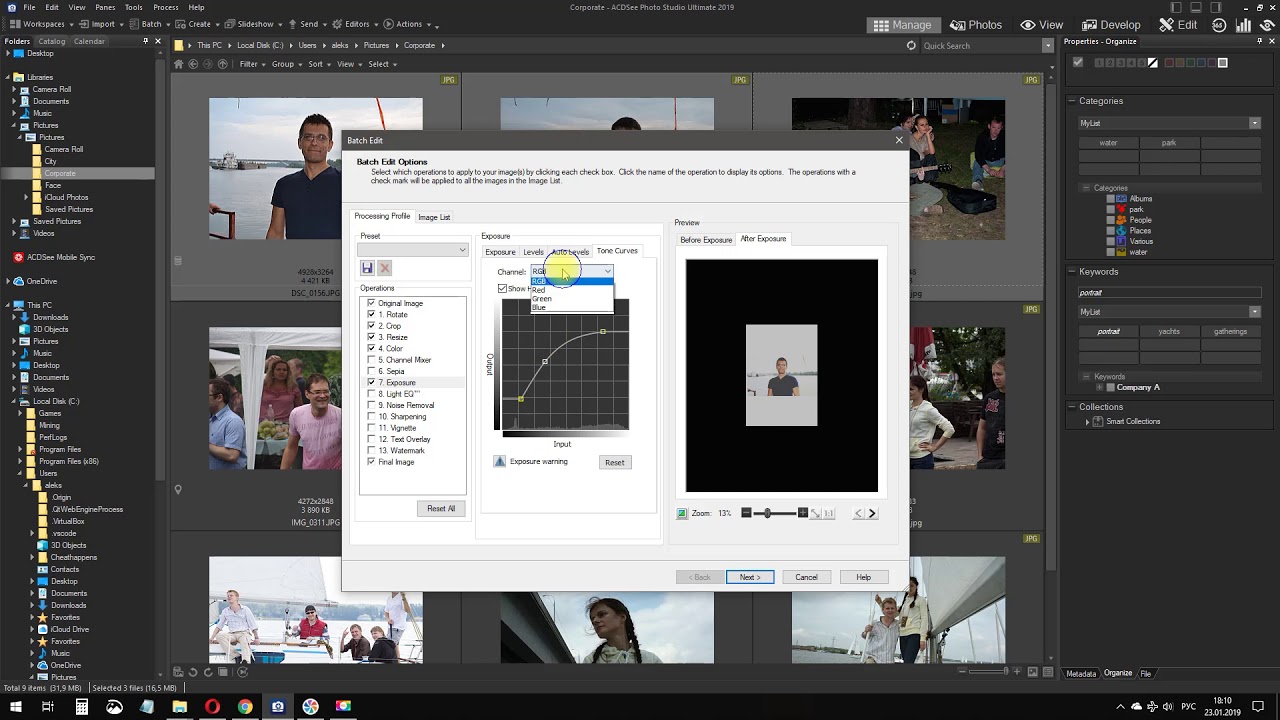
Task: Set preview zoom to actual size 1:1
Action: 828,513
